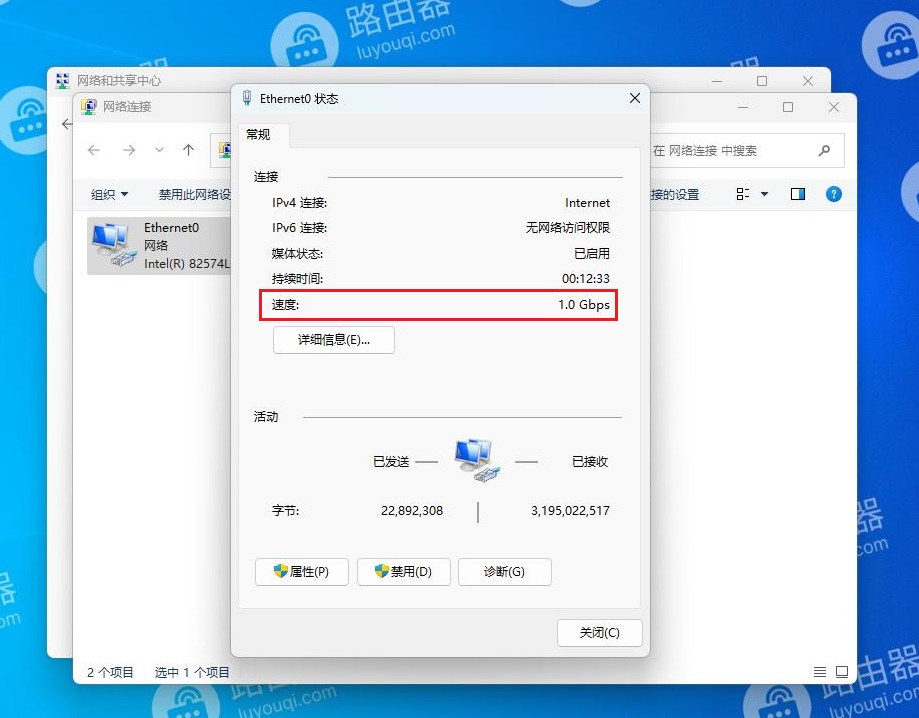This screenshot has height=718, width=919.
Task: Click the 关闭(C) button
Action: [600, 633]
